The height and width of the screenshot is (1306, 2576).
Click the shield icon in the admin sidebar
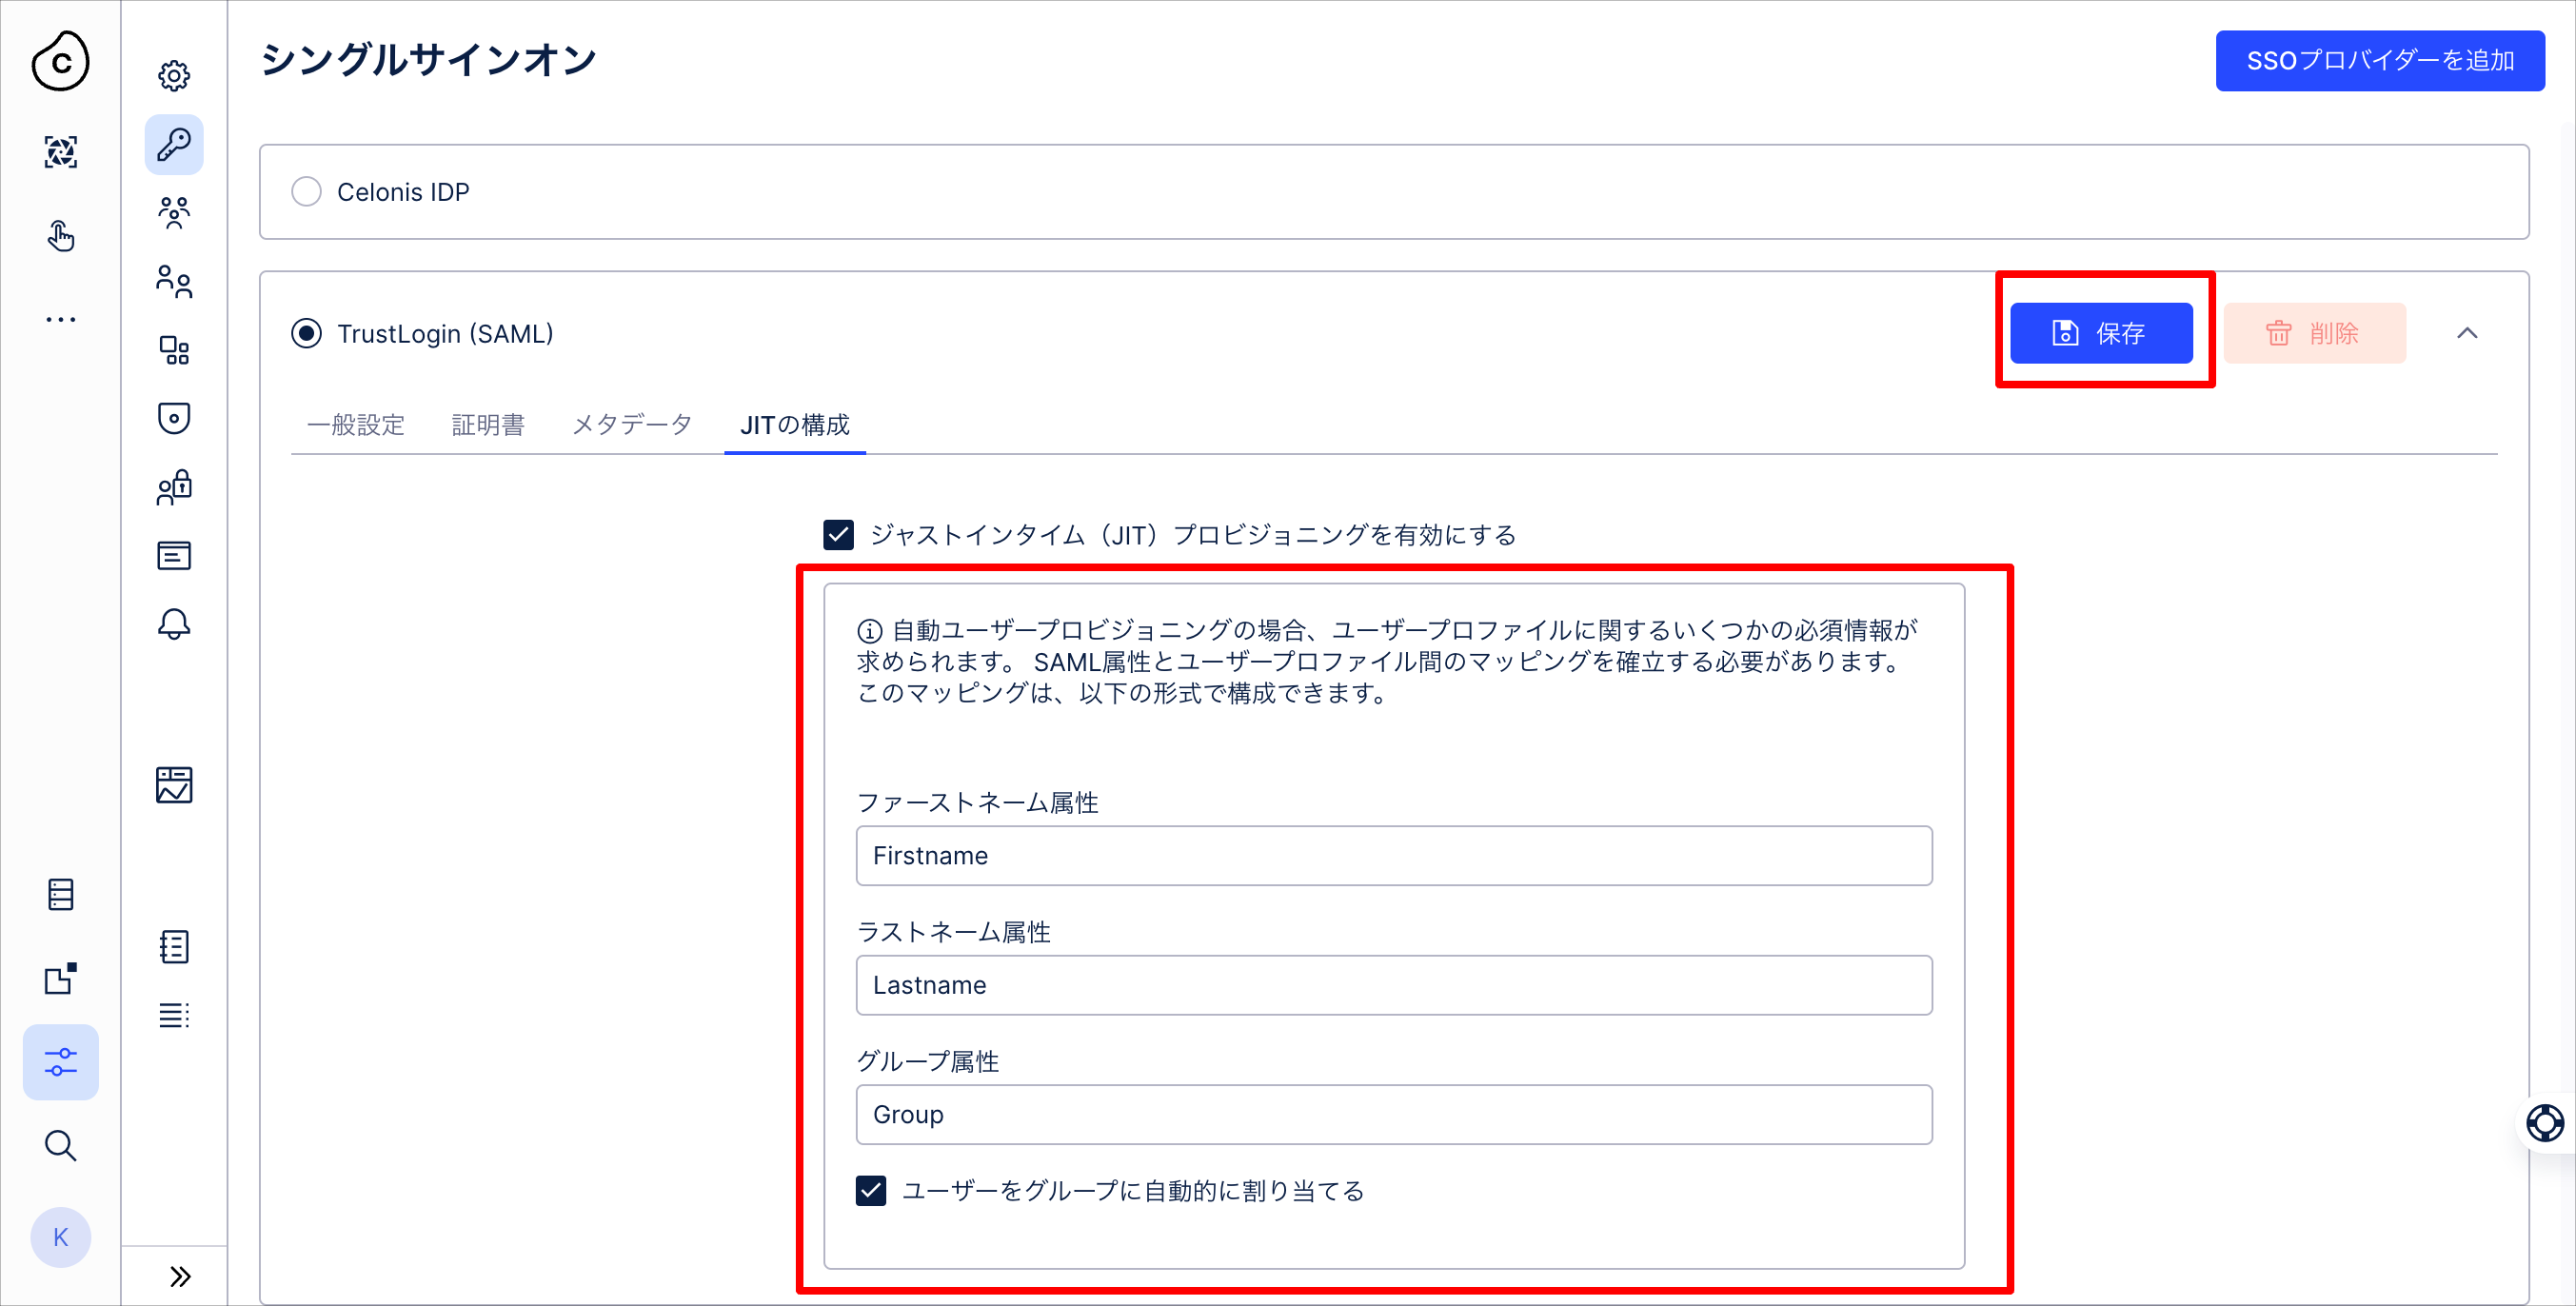click(x=174, y=418)
